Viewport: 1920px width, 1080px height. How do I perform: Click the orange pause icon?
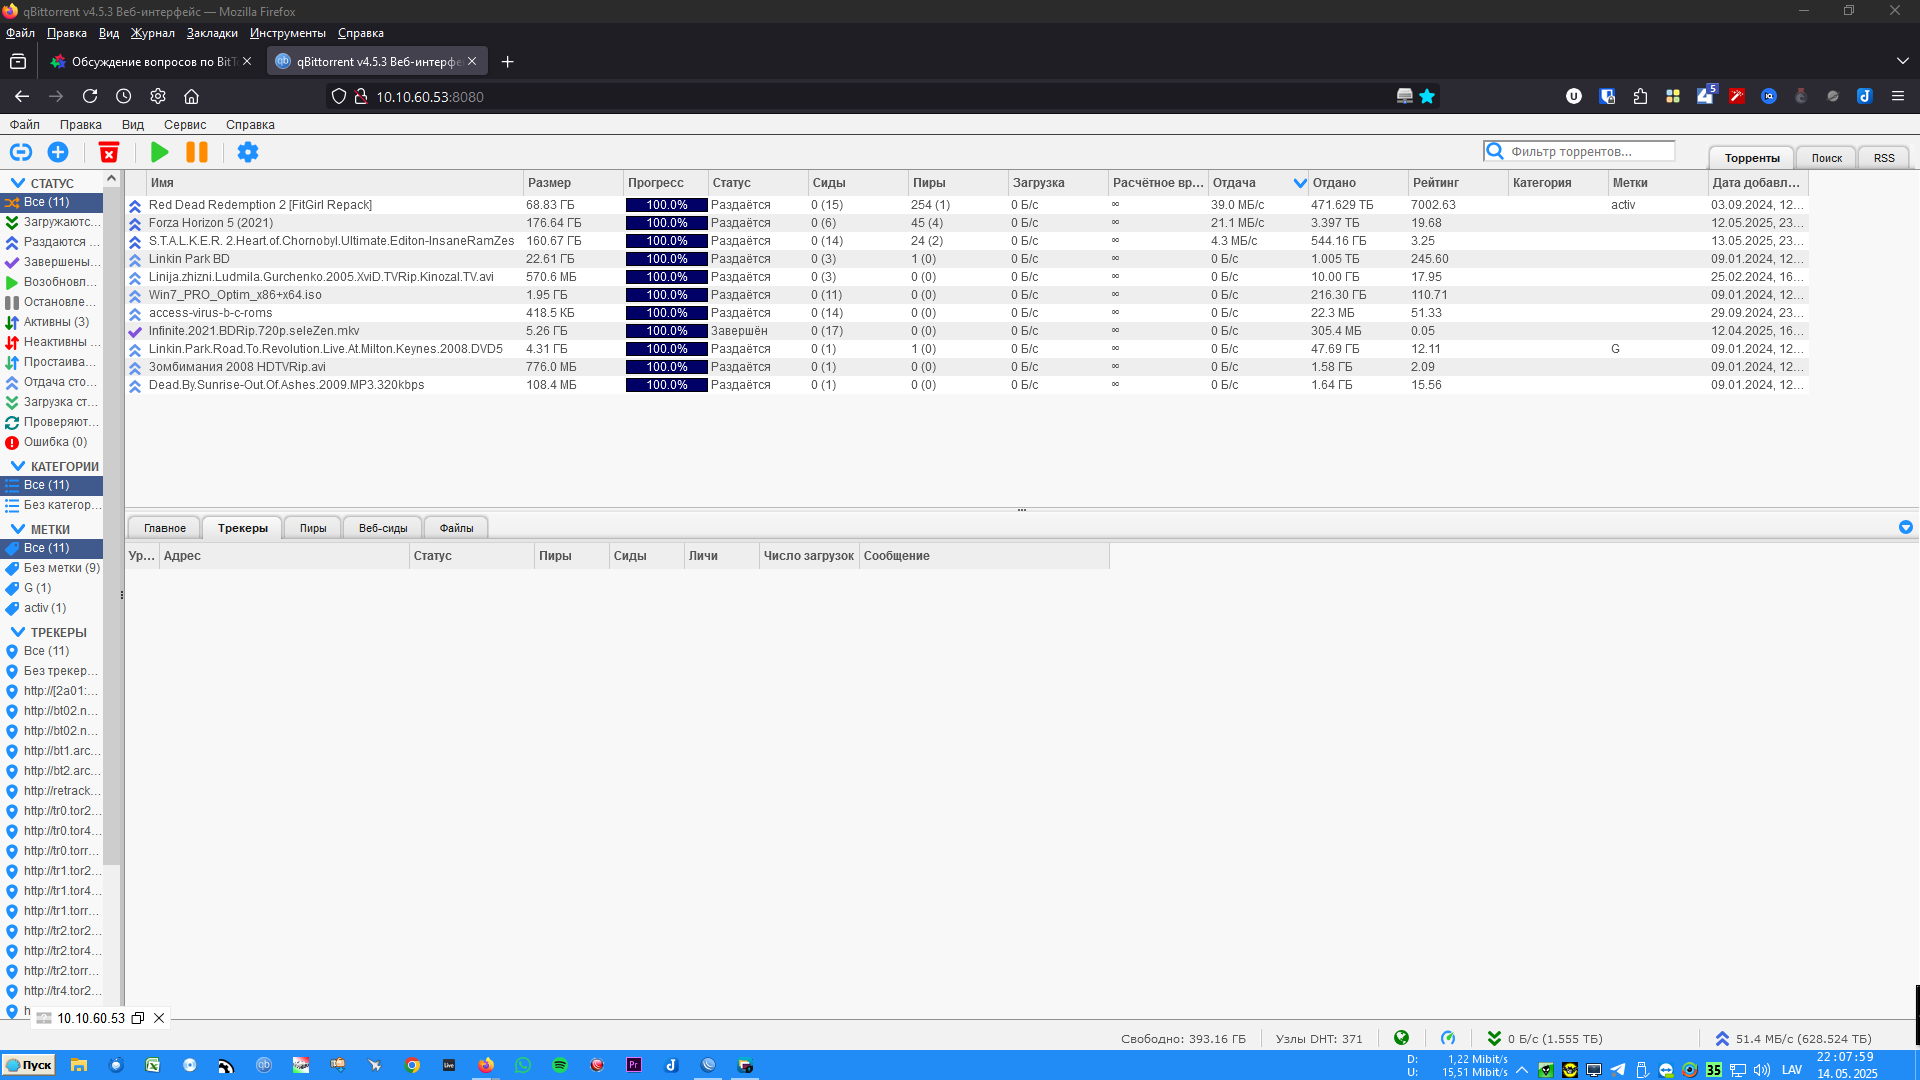197,152
